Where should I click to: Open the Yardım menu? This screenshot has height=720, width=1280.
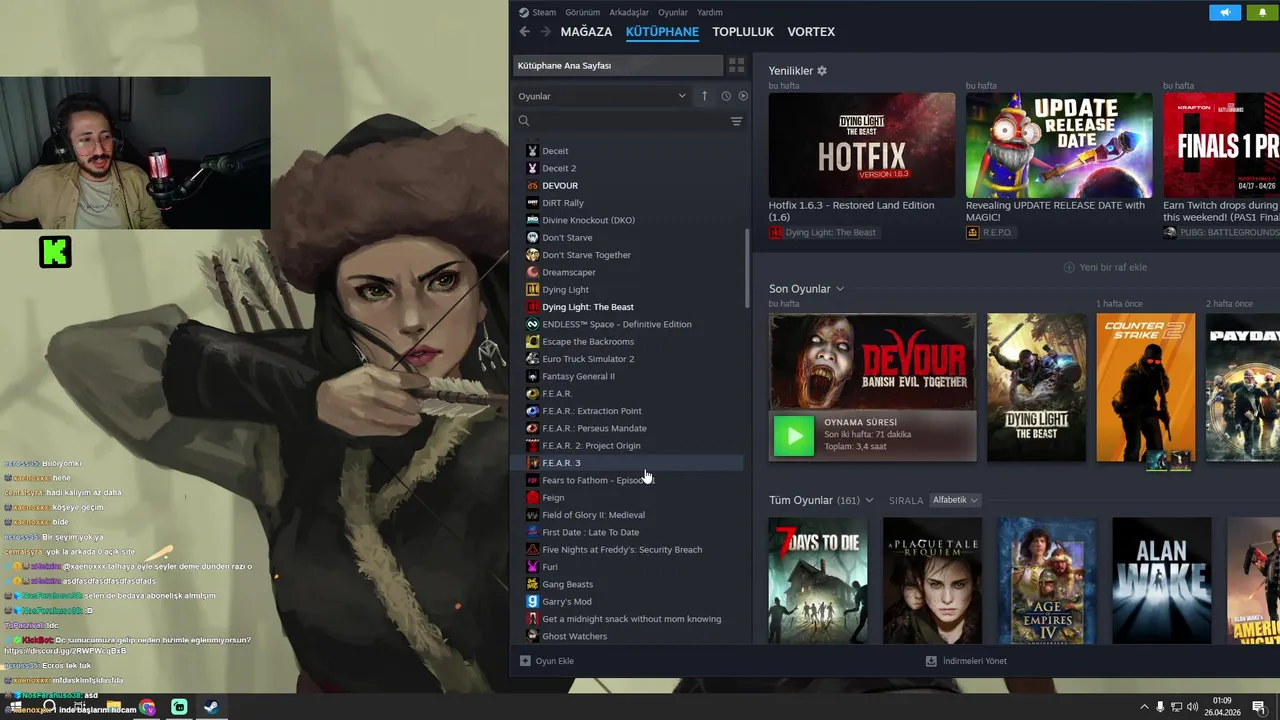point(710,12)
